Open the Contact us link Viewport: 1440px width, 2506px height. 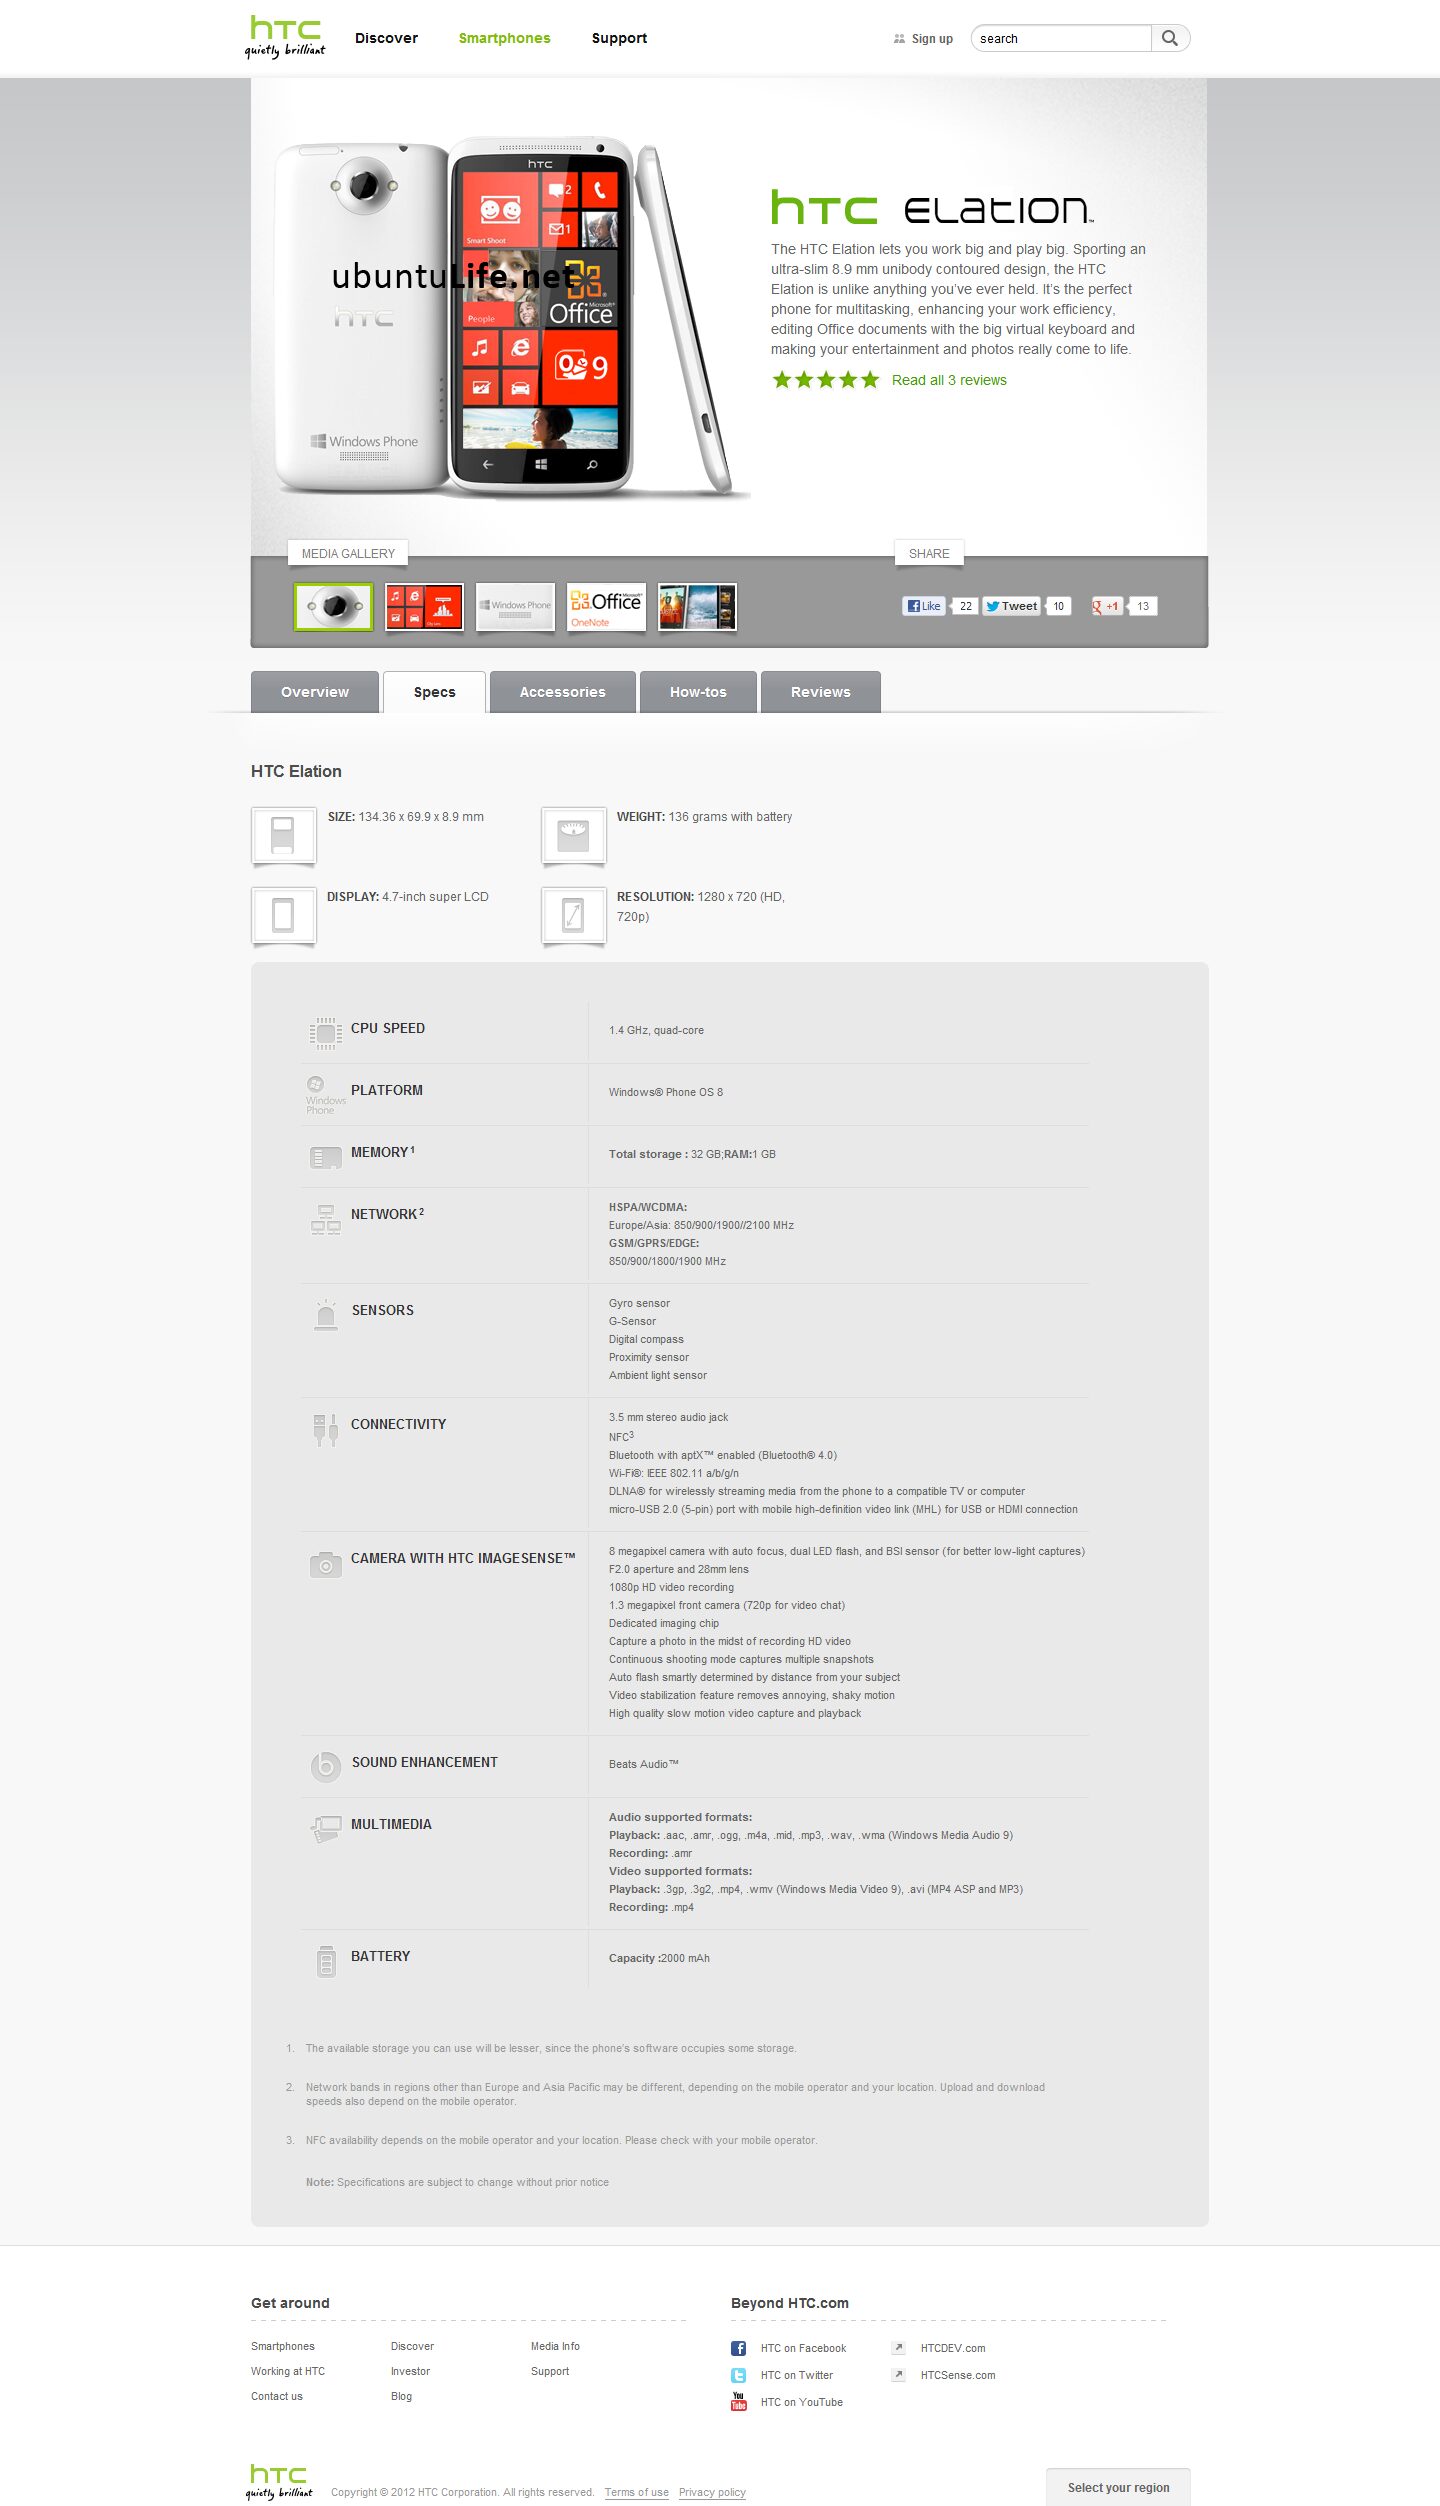coord(277,2396)
